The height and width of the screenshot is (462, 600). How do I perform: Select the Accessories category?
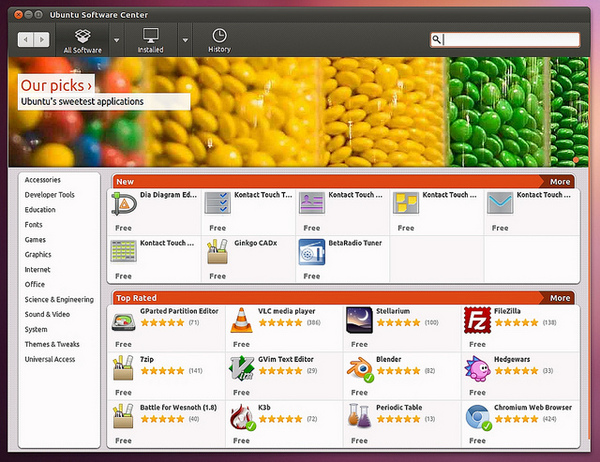[x=42, y=180]
